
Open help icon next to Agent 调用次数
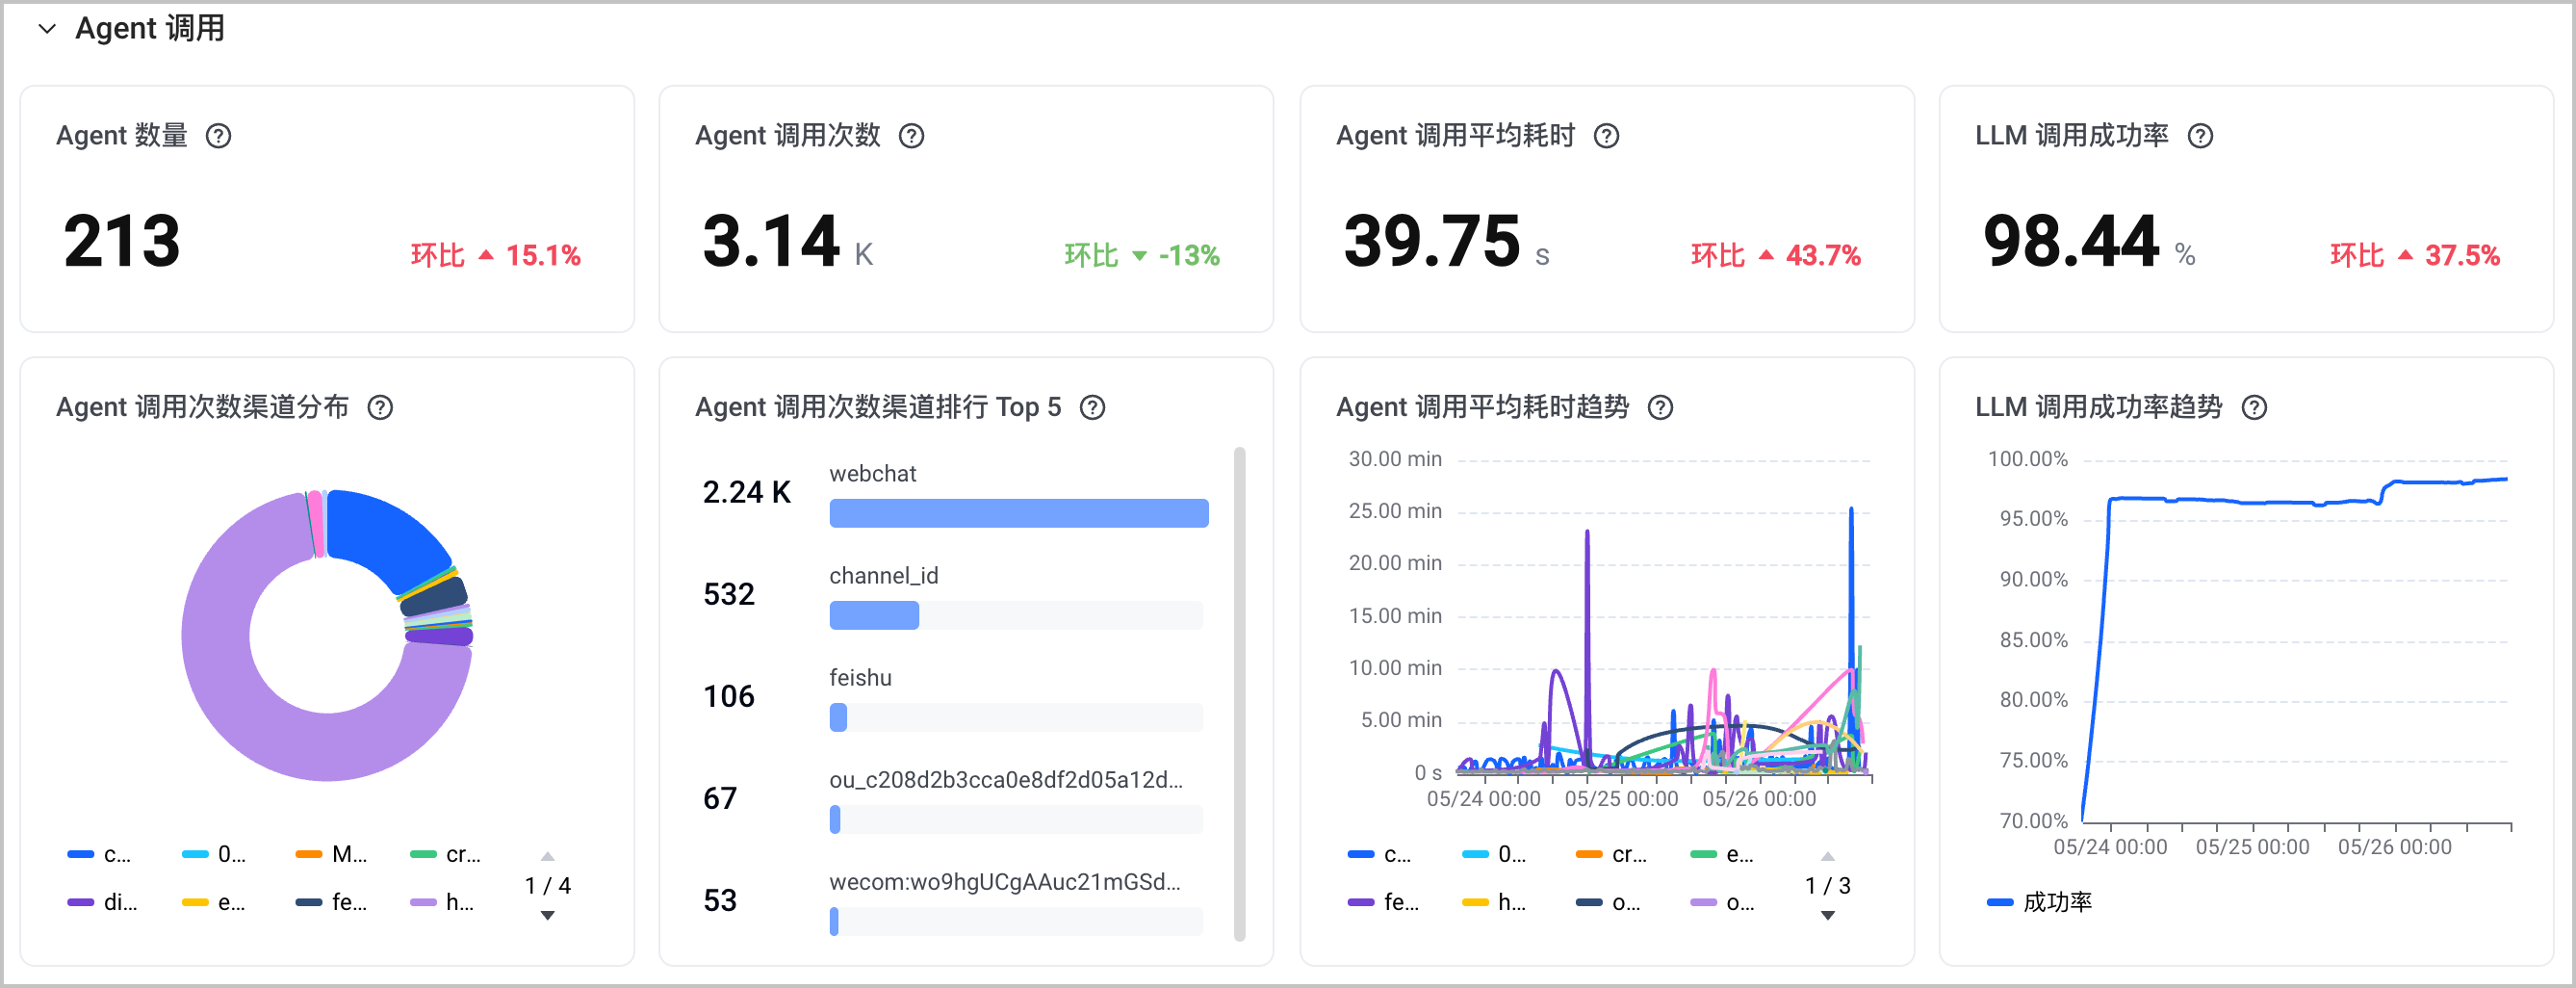[x=911, y=136]
